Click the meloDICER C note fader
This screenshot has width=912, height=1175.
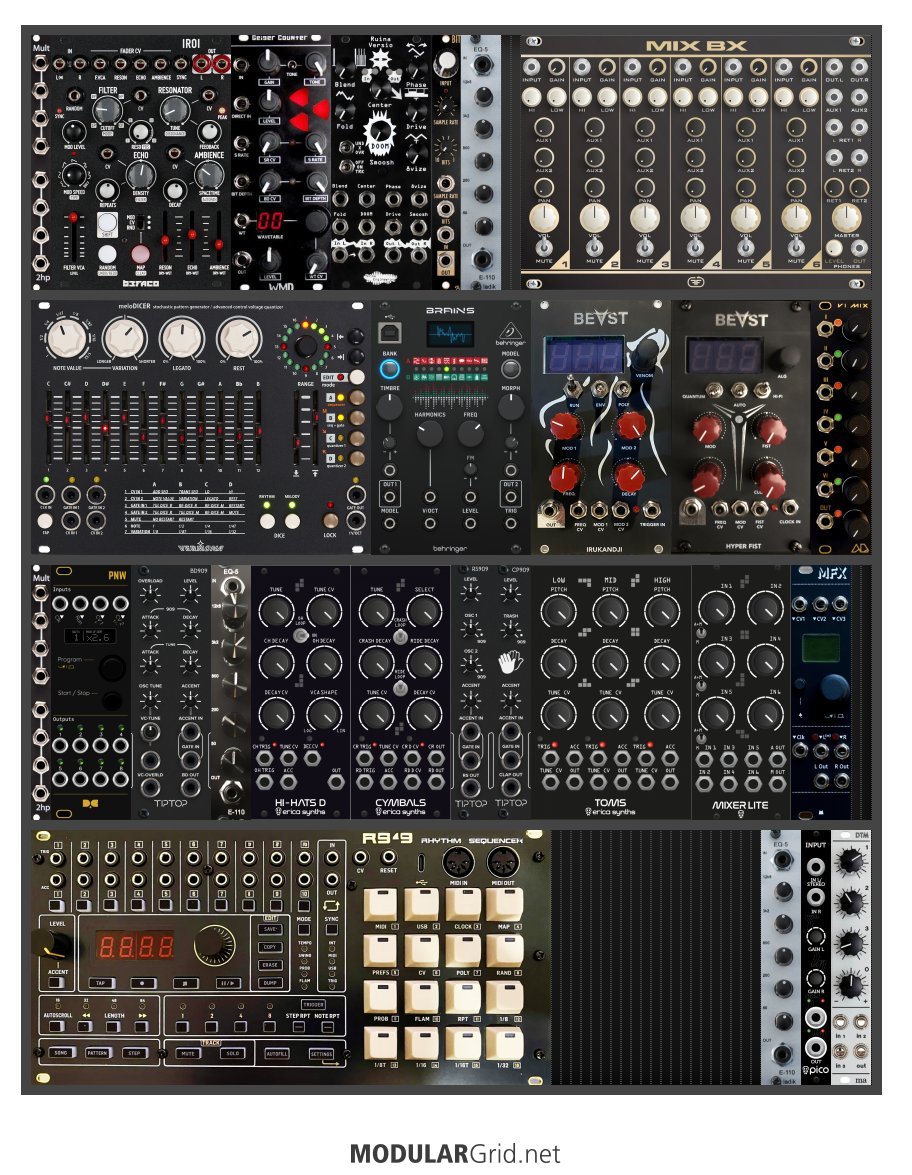[x=49, y=428]
